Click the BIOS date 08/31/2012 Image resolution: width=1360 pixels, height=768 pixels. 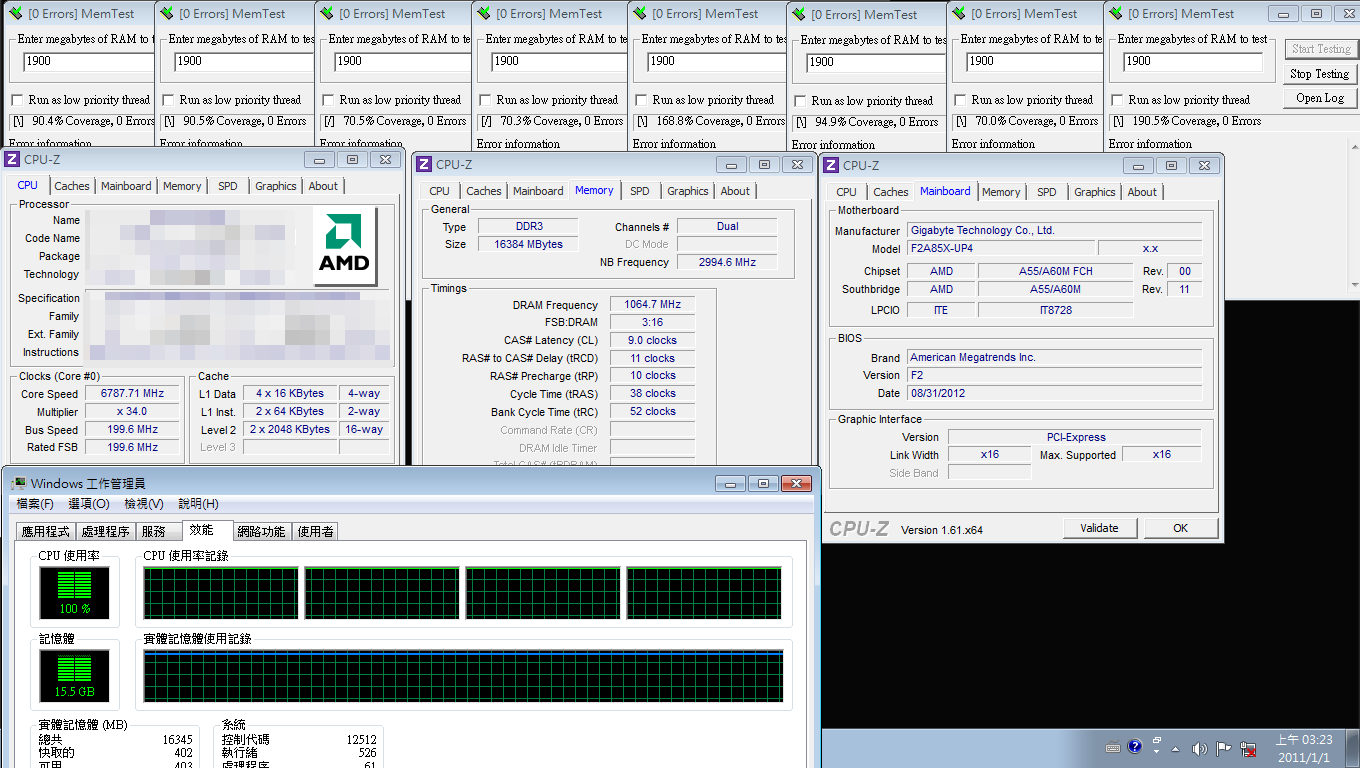1054,393
